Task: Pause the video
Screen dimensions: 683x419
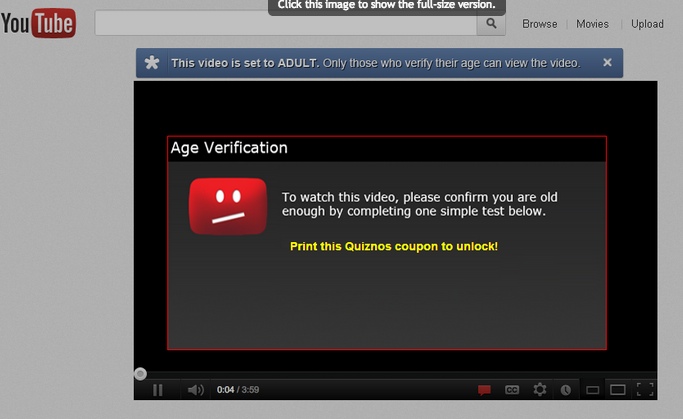Action: coord(158,389)
